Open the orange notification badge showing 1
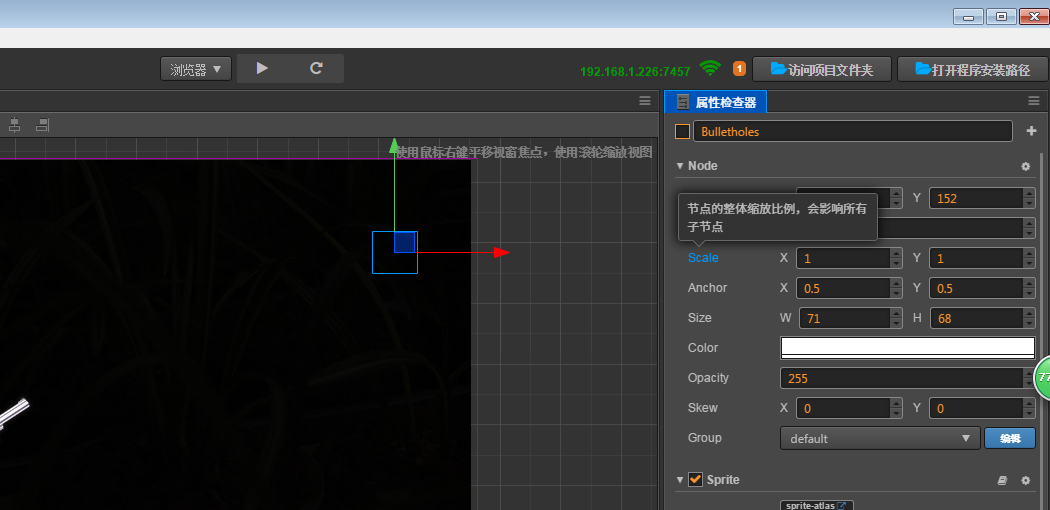1050x510 pixels. (739, 68)
